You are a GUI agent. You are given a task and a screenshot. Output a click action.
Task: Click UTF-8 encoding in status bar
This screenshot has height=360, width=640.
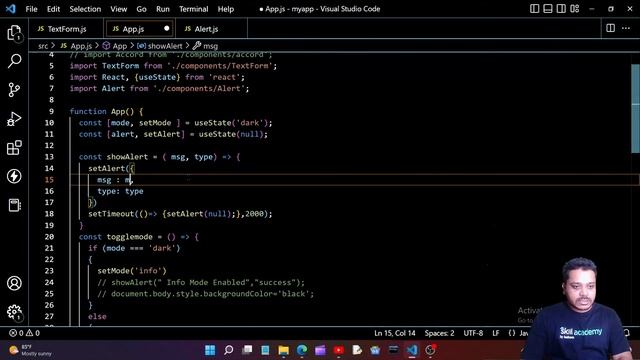pyautogui.click(x=473, y=333)
